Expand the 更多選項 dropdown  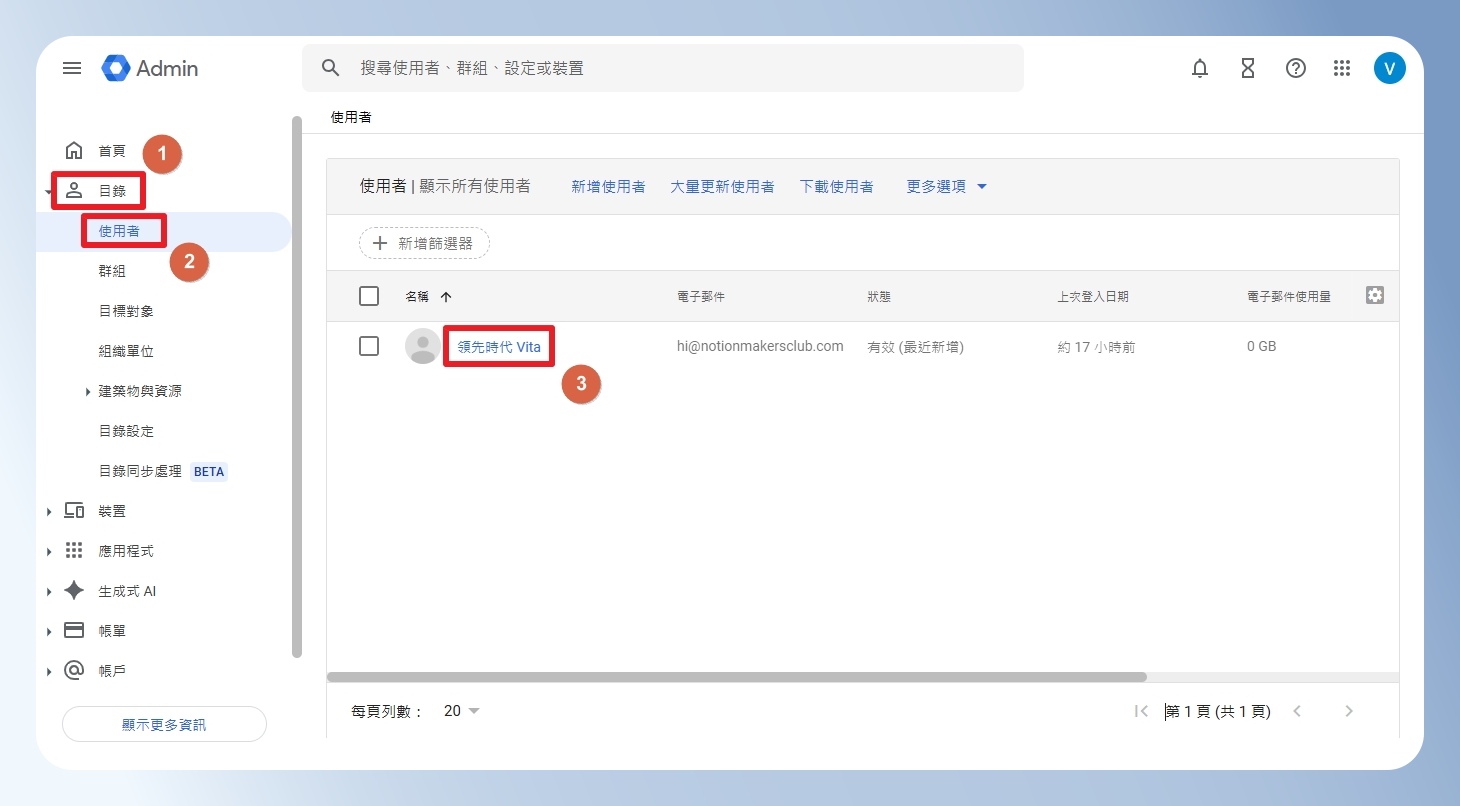coord(946,186)
